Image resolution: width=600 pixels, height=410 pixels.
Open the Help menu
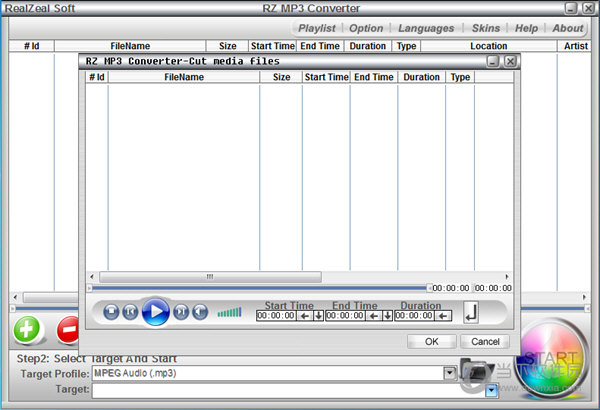click(x=526, y=28)
